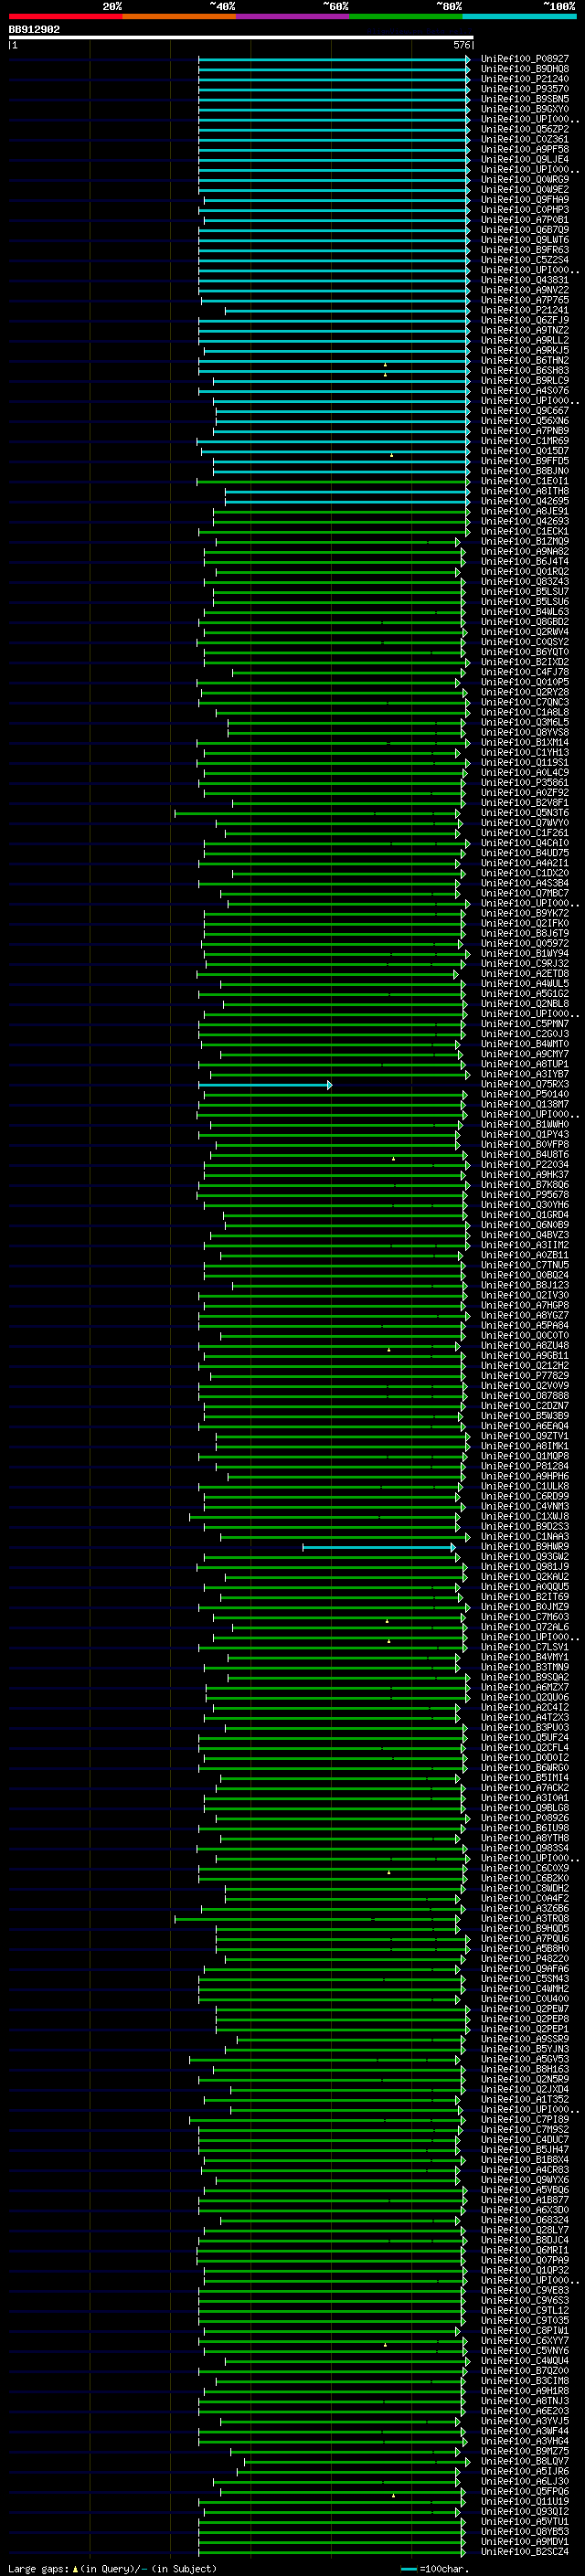
Task: Click the cyan ~100% identity legend segment
Action: 520,16
